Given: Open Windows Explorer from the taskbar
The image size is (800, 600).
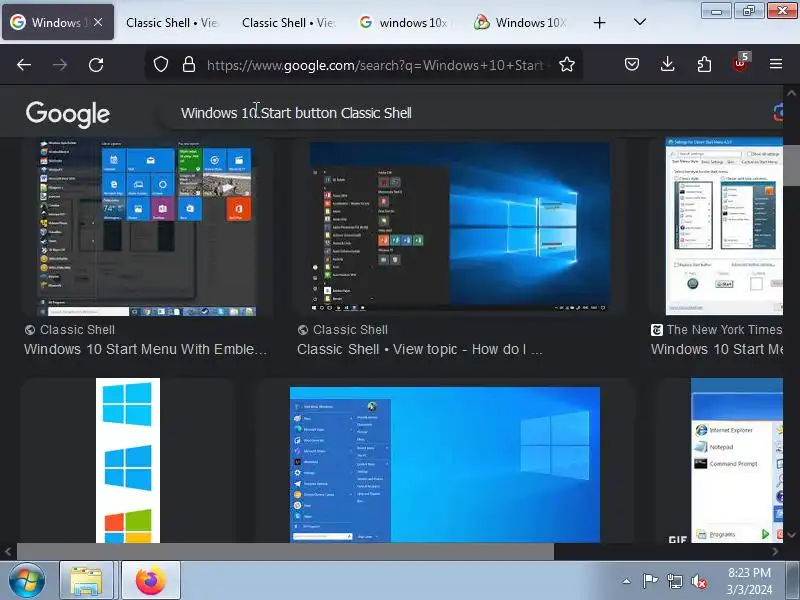Looking at the screenshot, I should [x=86, y=581].
